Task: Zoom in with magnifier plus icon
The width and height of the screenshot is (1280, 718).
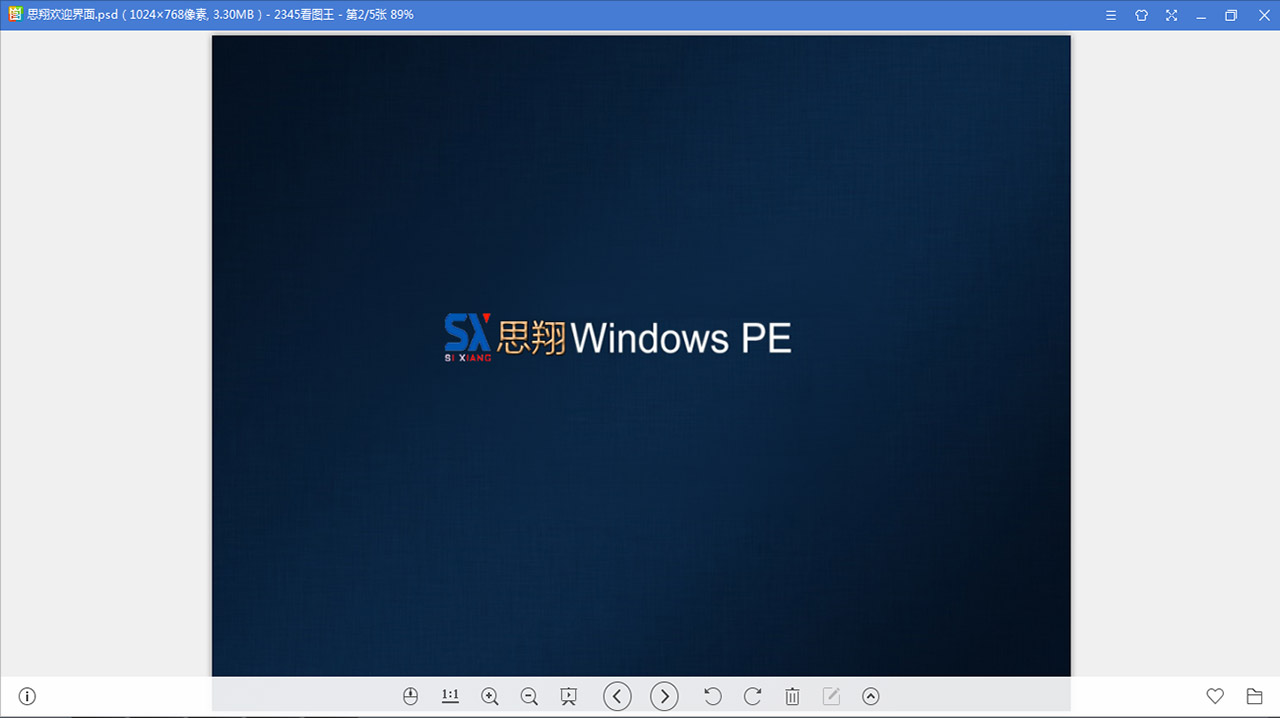Action: pyautogui.click(x=490, y=696)
